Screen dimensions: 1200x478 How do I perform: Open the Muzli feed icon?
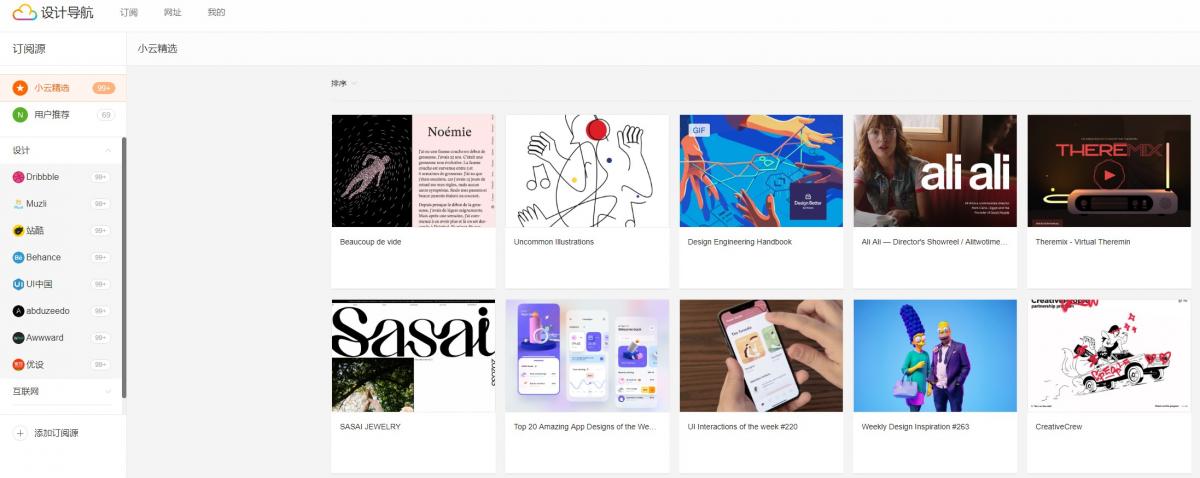click(x=18, y=204)
